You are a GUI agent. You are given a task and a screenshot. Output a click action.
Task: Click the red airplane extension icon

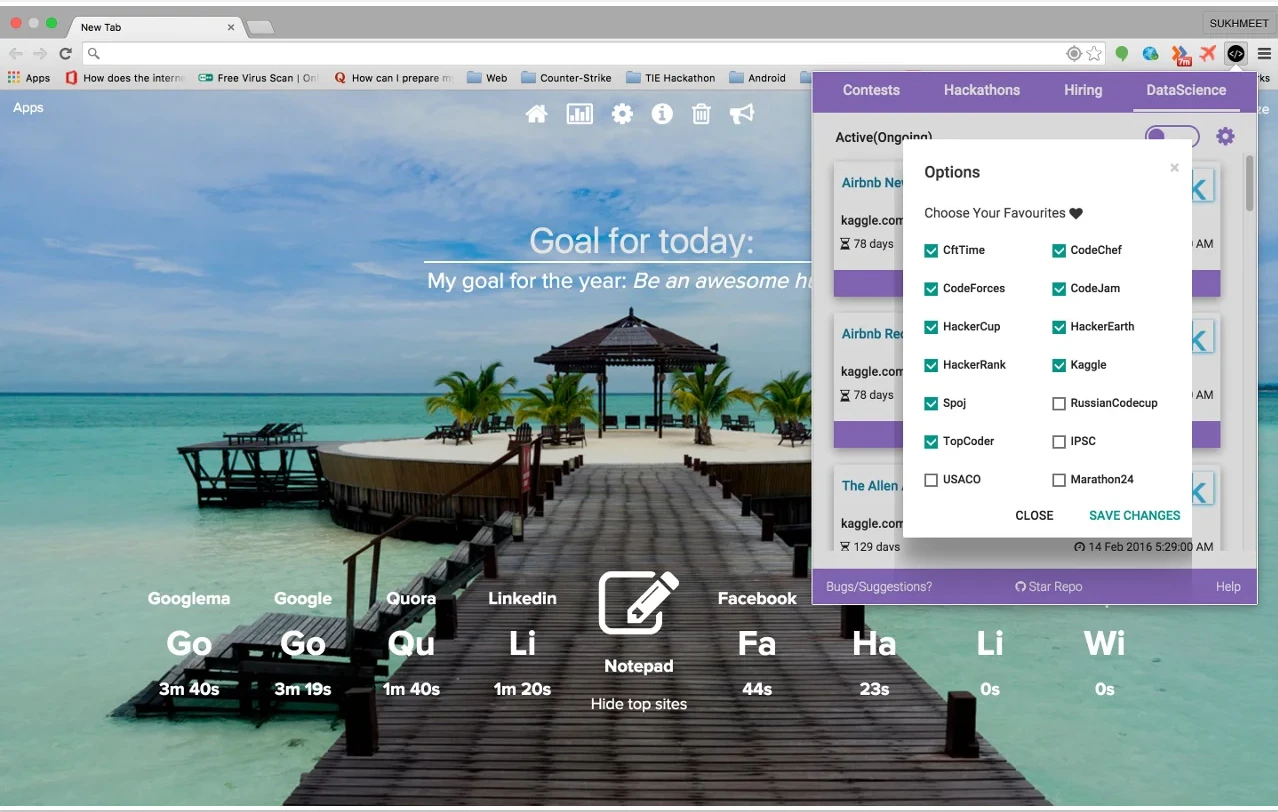1208,53
